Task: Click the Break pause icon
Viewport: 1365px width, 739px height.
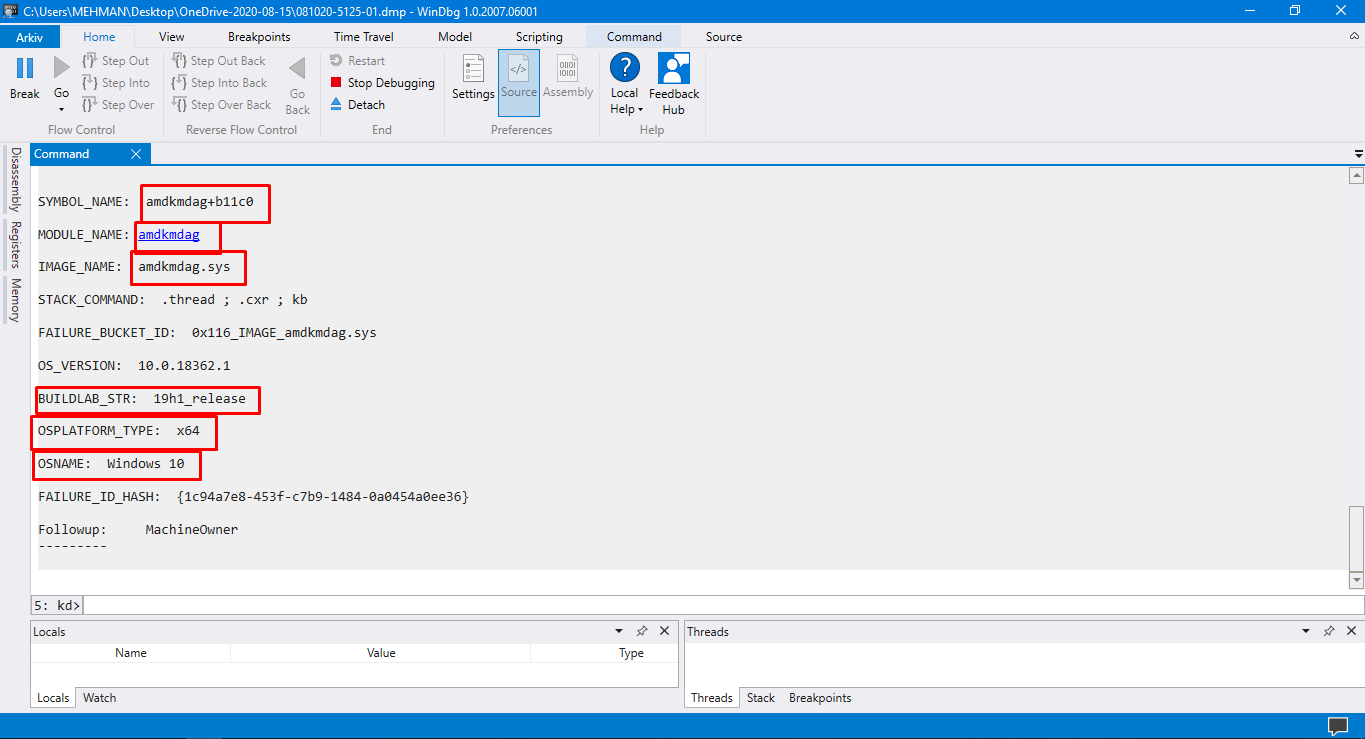Action: click(x=25, y=68)
